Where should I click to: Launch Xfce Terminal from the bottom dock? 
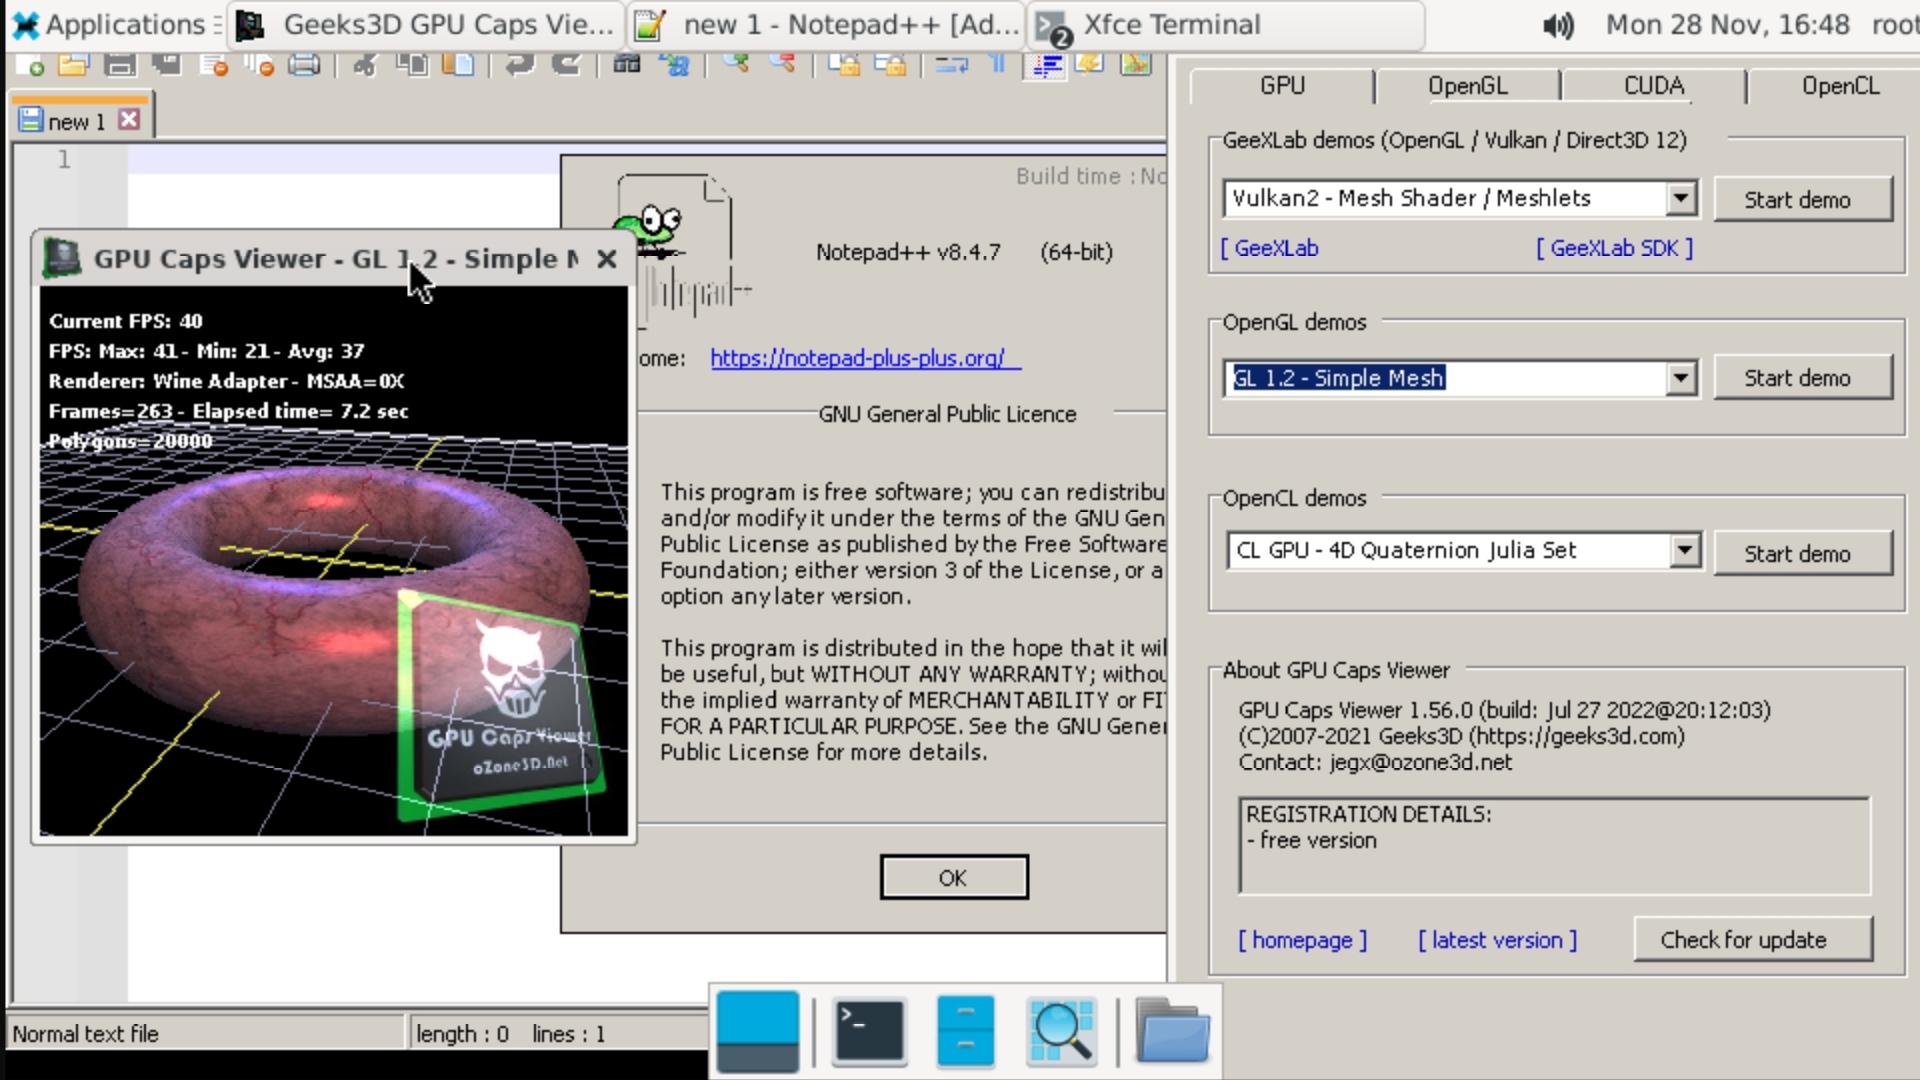[867, 1032]
